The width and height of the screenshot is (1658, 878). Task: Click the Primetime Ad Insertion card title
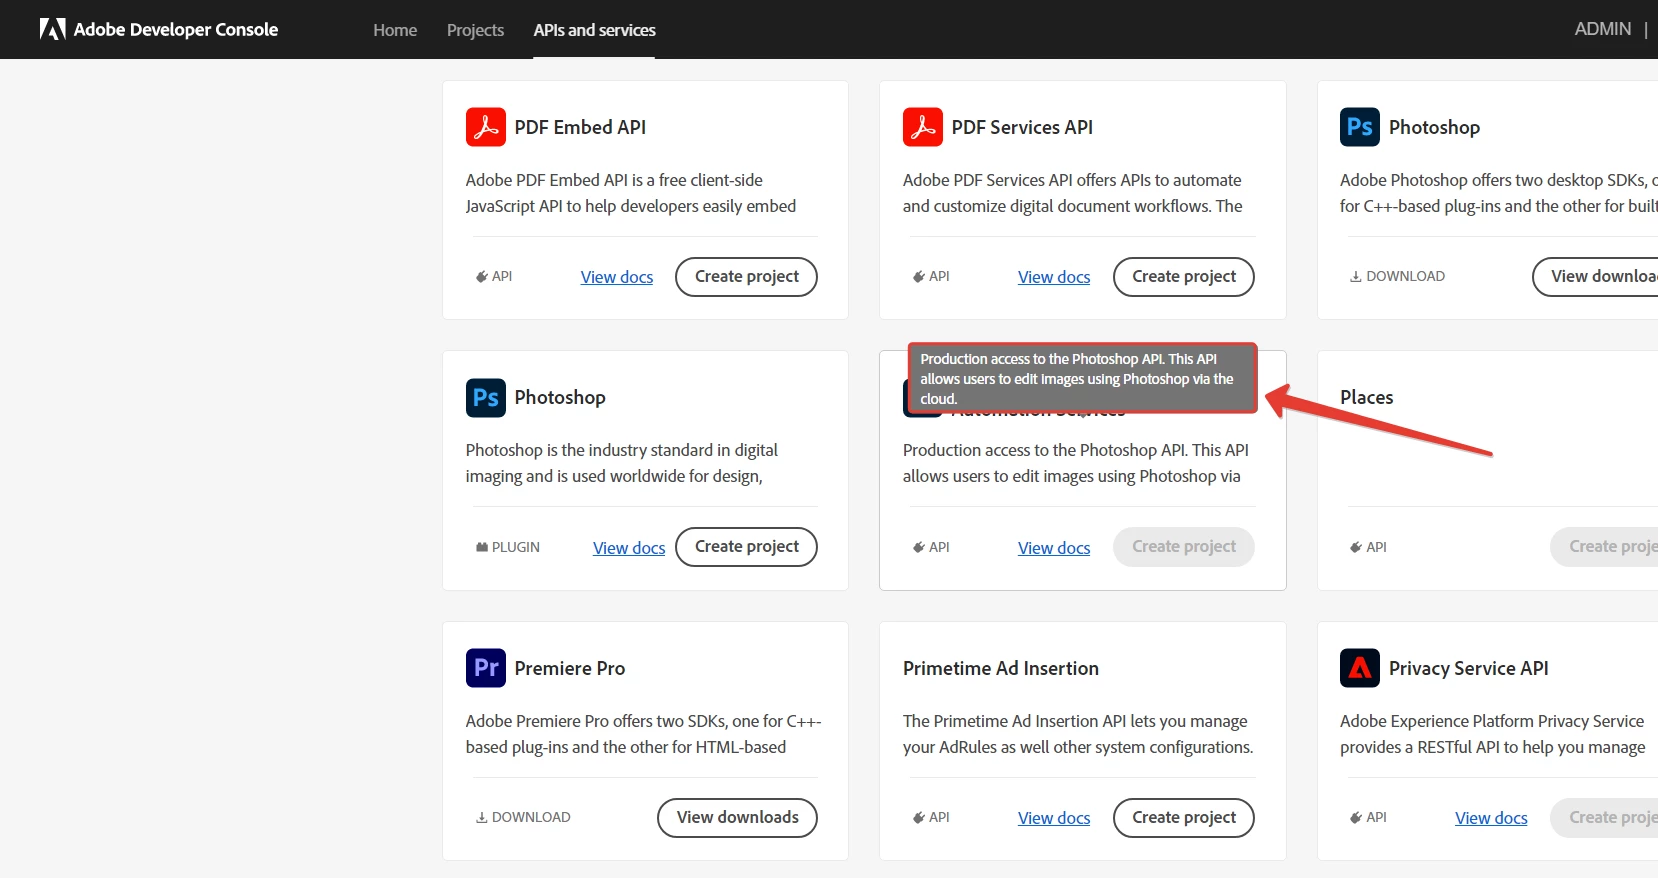(1001, 668)
